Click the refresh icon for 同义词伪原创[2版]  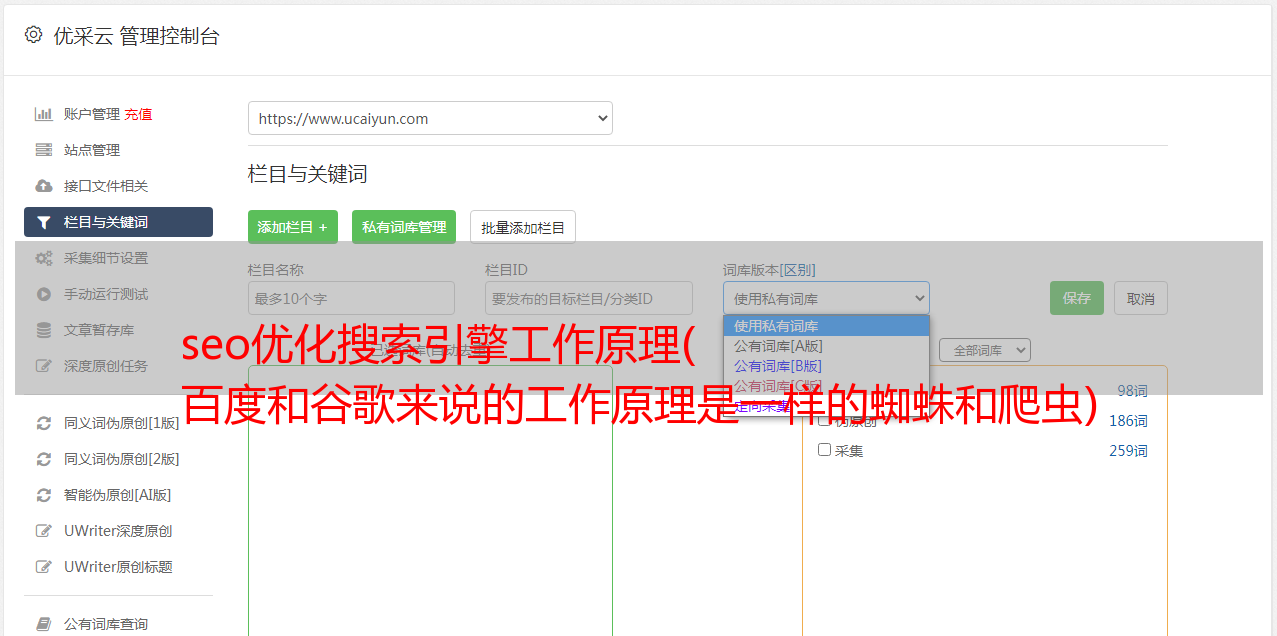pos(44,459)
